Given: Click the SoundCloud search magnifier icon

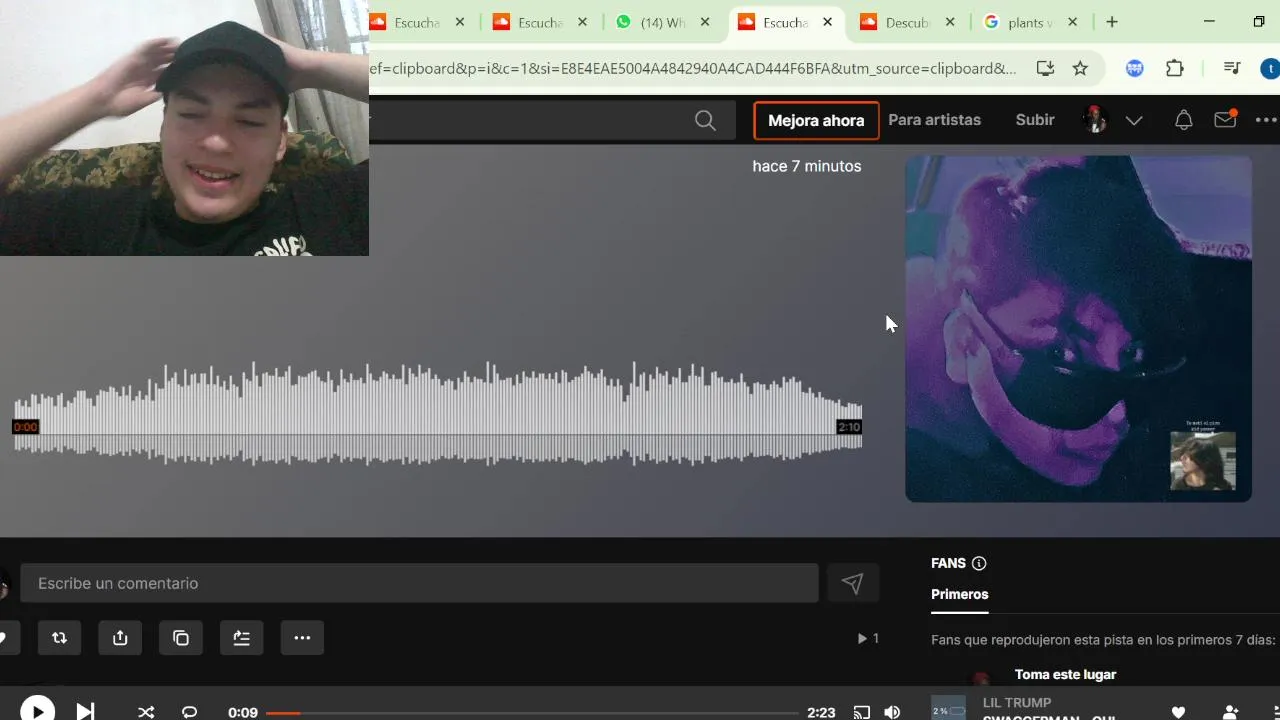Looking at the screenshot, I should click(705, 120).
